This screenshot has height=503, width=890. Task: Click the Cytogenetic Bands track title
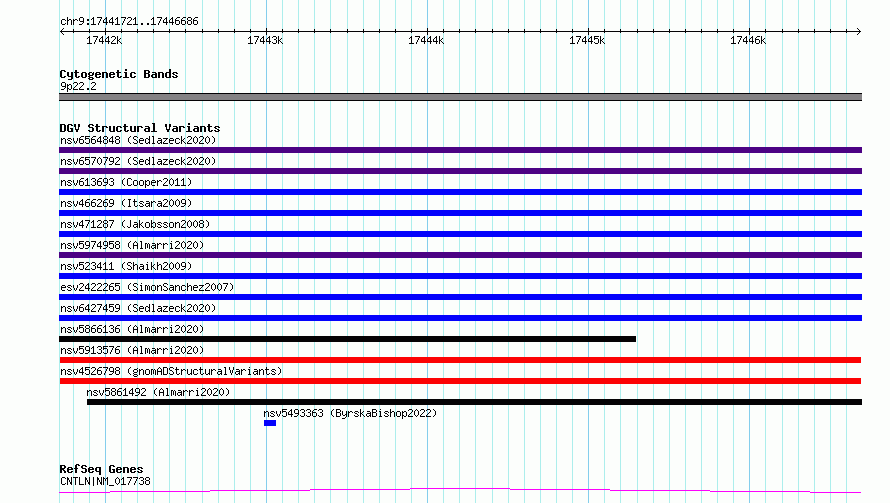pos(119,74)
